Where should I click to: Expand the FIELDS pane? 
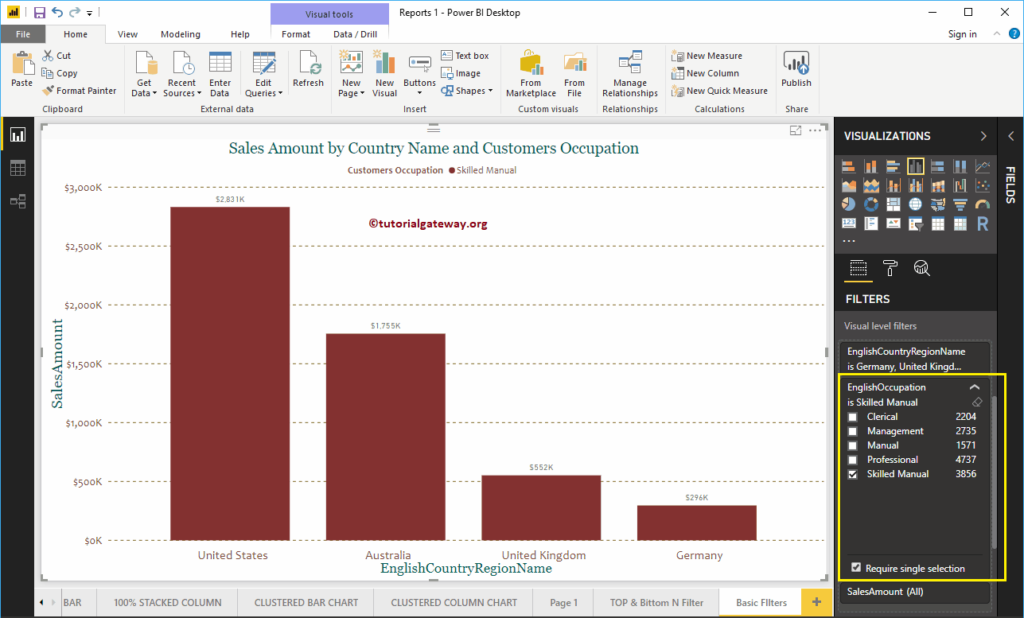click(x=1010, y=136)
